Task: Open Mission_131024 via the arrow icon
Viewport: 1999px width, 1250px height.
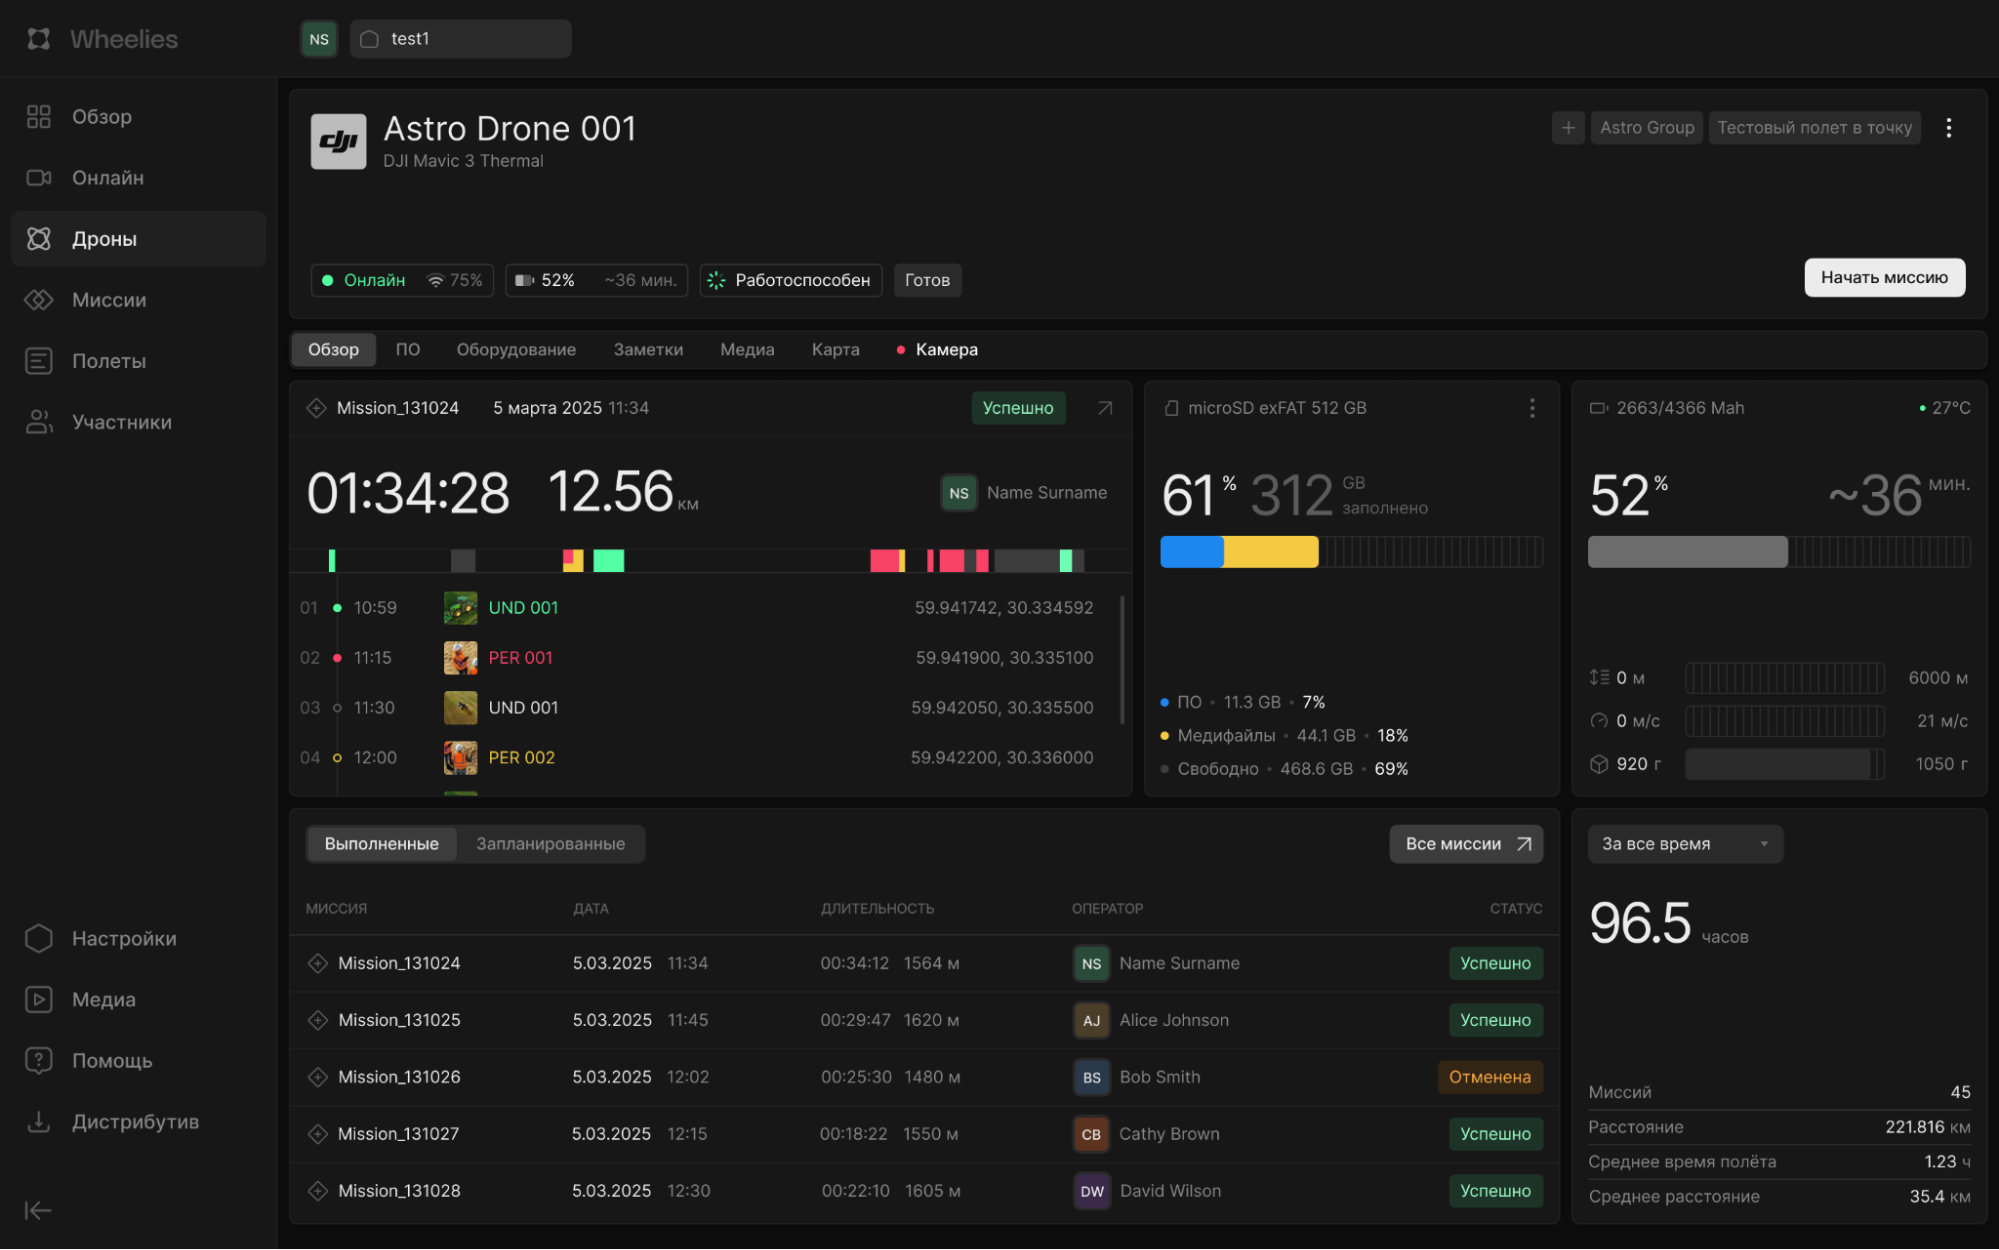Action: (x=1104, y=408)
